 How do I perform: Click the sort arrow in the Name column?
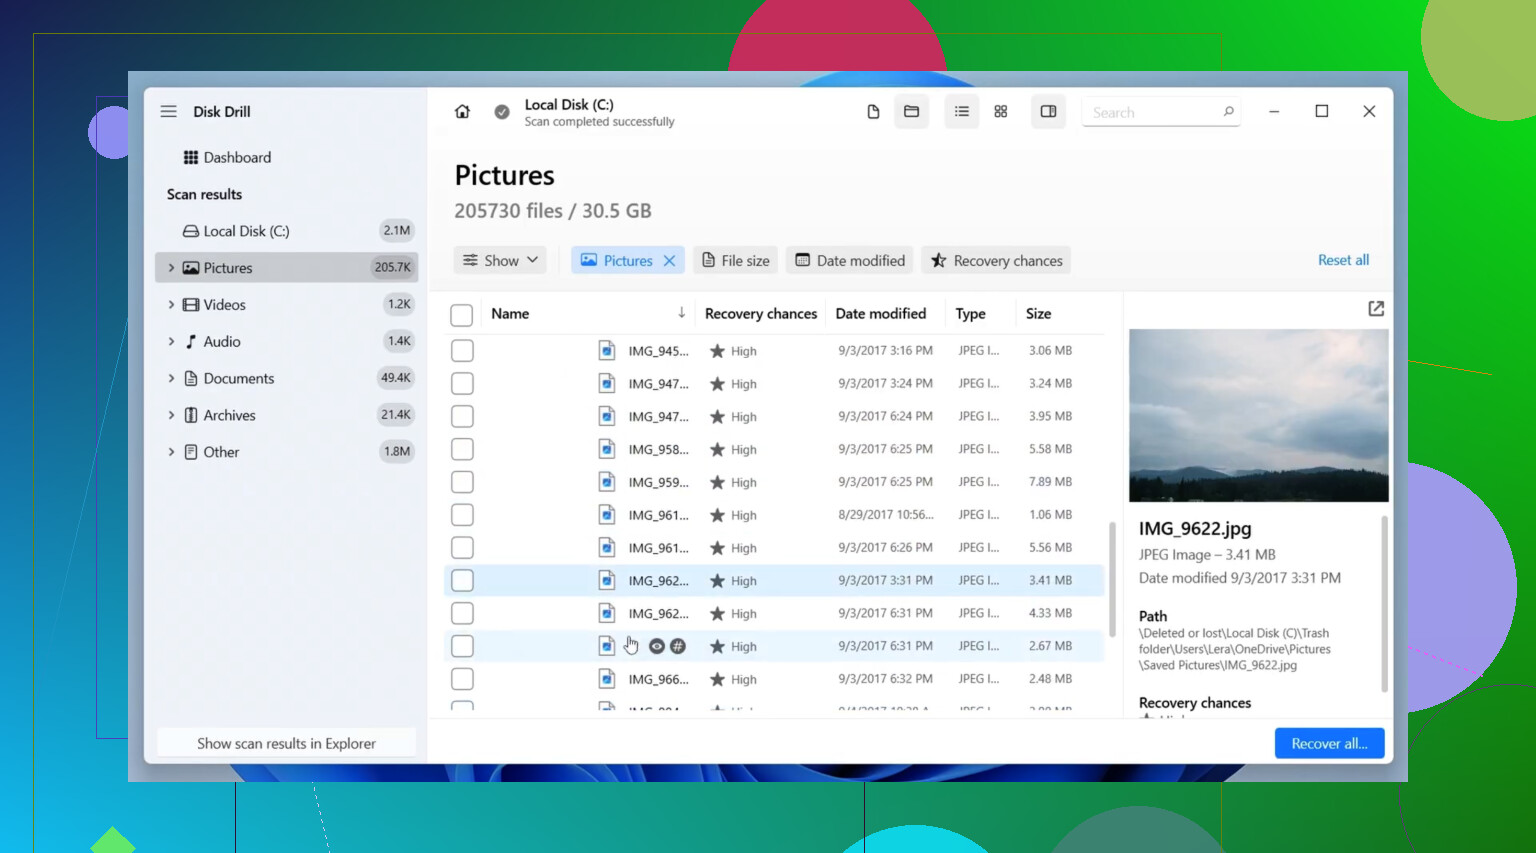[682, 313]
